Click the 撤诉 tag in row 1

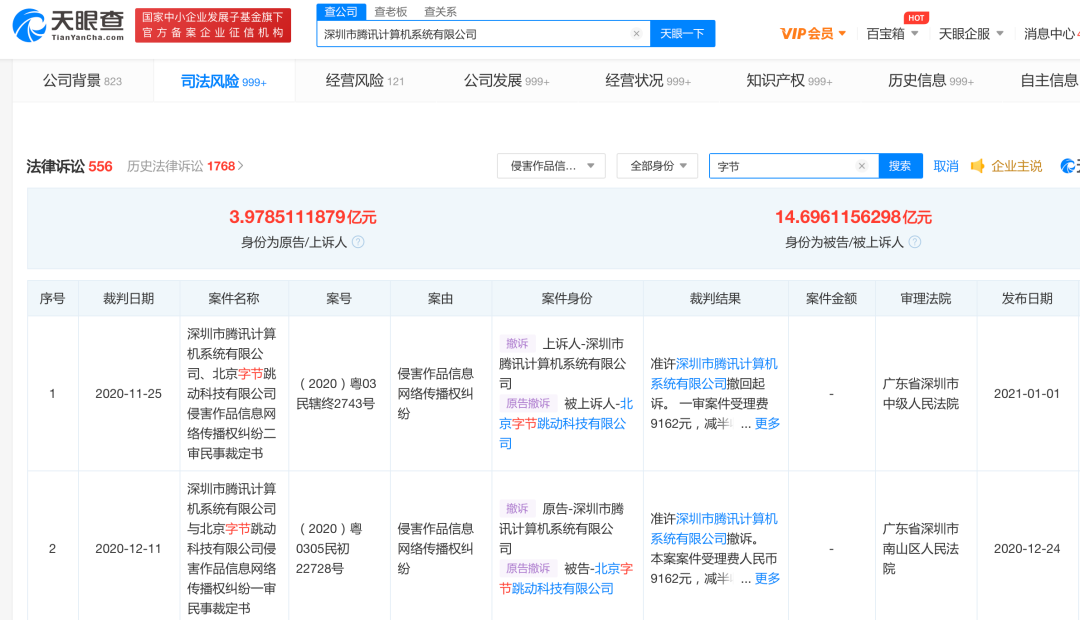click(x=517, y=343)
